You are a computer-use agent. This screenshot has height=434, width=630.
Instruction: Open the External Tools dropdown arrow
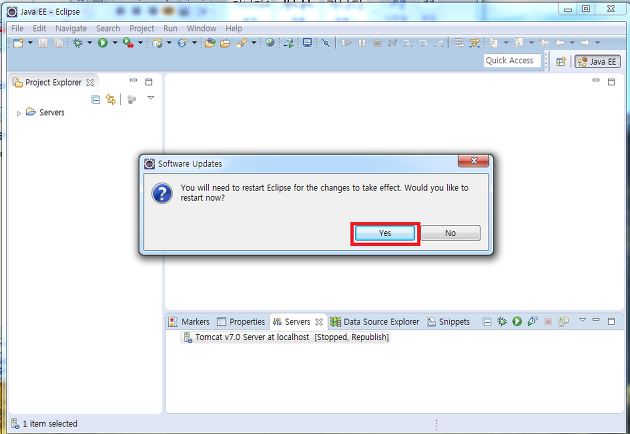(x=140, y=43)
